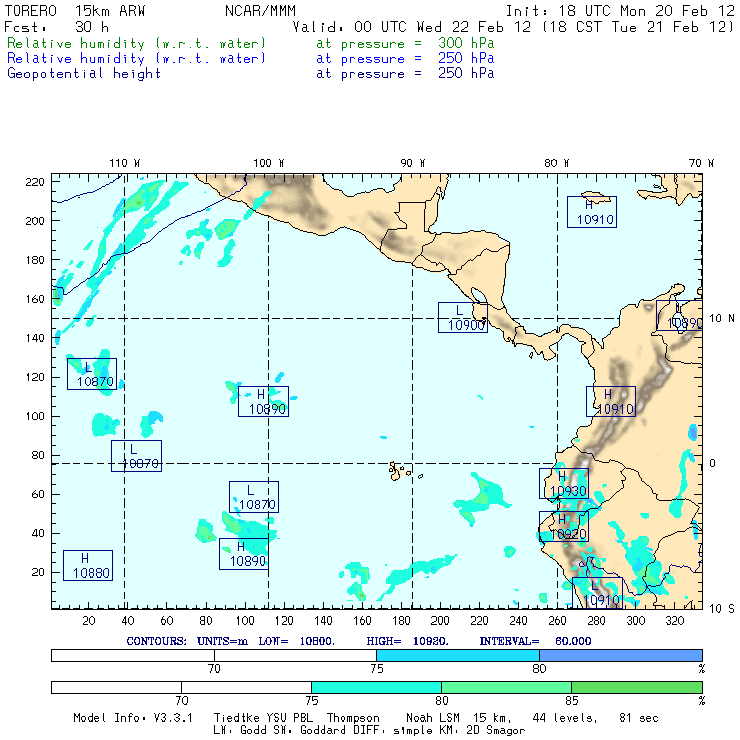Viewport: 740px width, 740px height.
Task: Click the '10 S' latitude label
Action: tap(722, 609)
